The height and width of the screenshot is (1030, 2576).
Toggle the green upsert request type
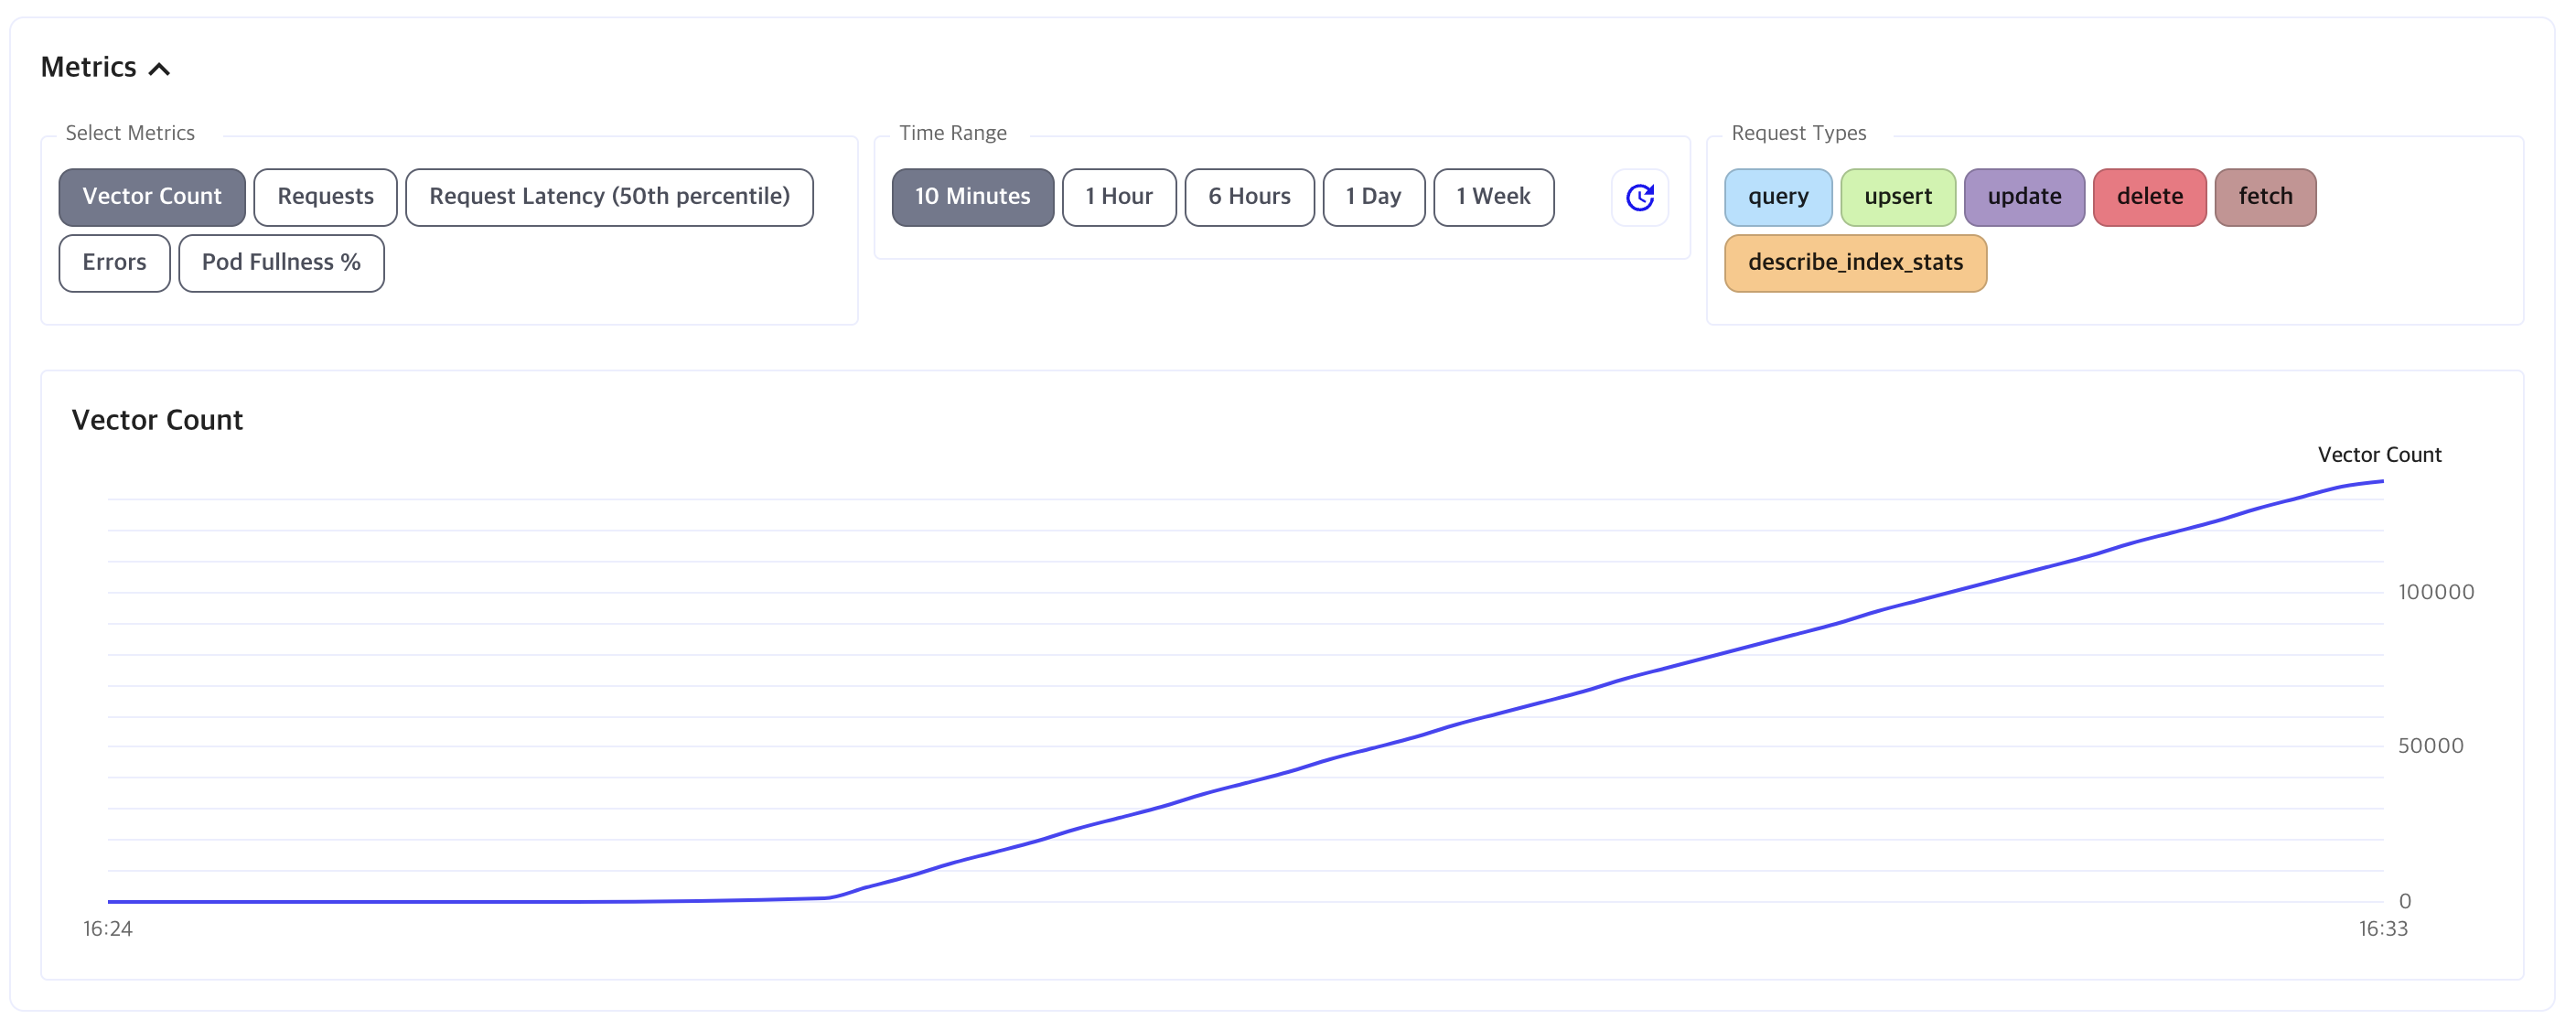(1897, 197)
